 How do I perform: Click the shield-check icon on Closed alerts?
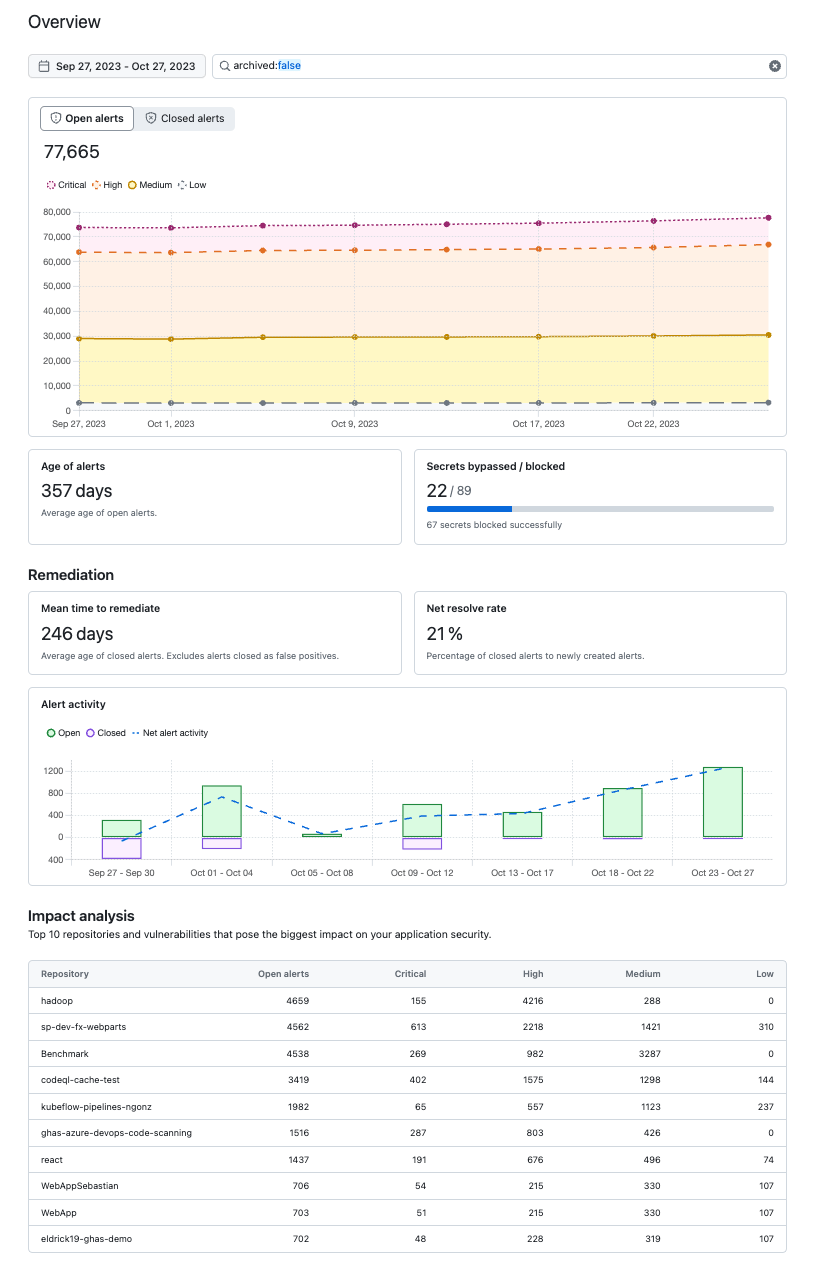[151, 118]
